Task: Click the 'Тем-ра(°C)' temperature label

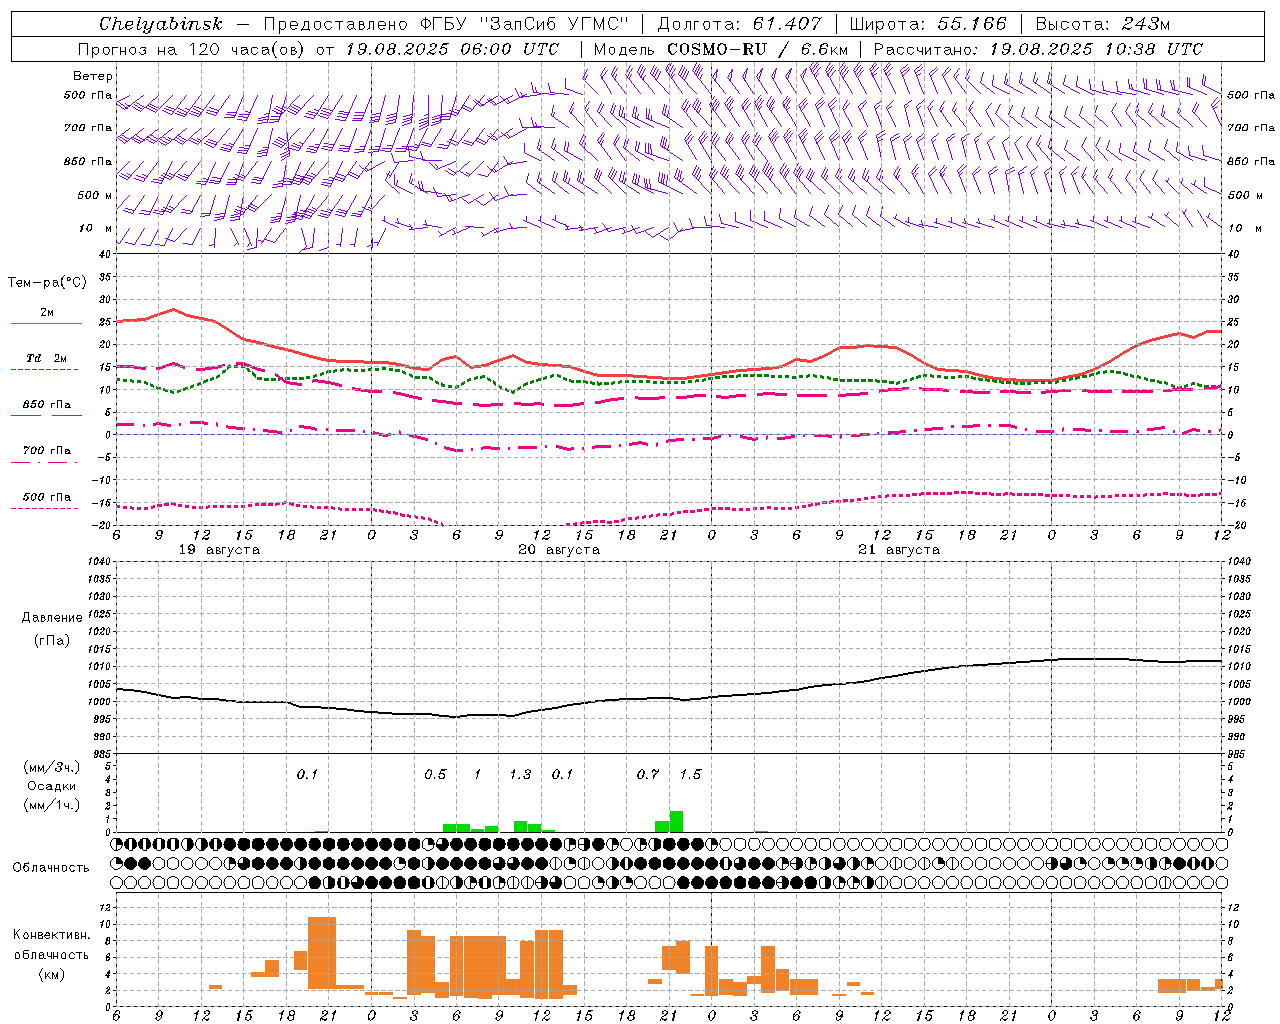Action: [x=47, y=283]
